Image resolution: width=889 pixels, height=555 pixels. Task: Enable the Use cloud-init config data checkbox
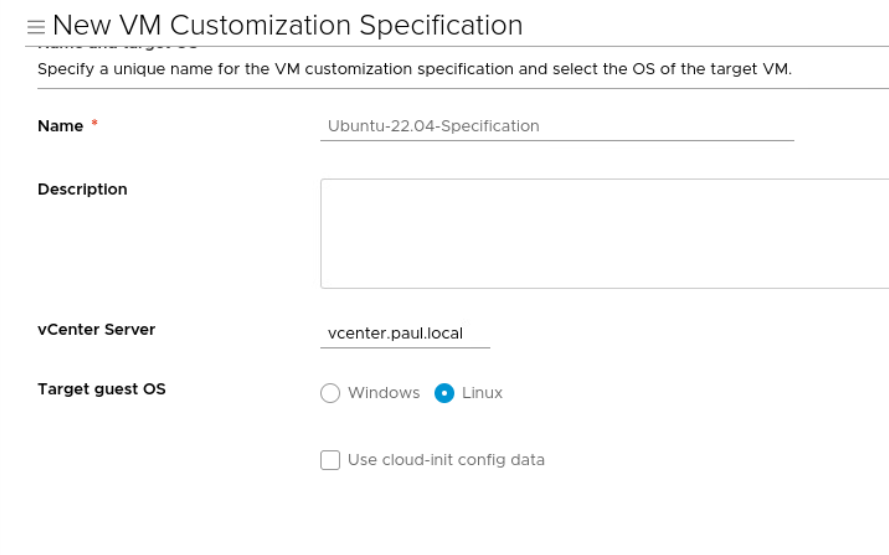(330, 460)
